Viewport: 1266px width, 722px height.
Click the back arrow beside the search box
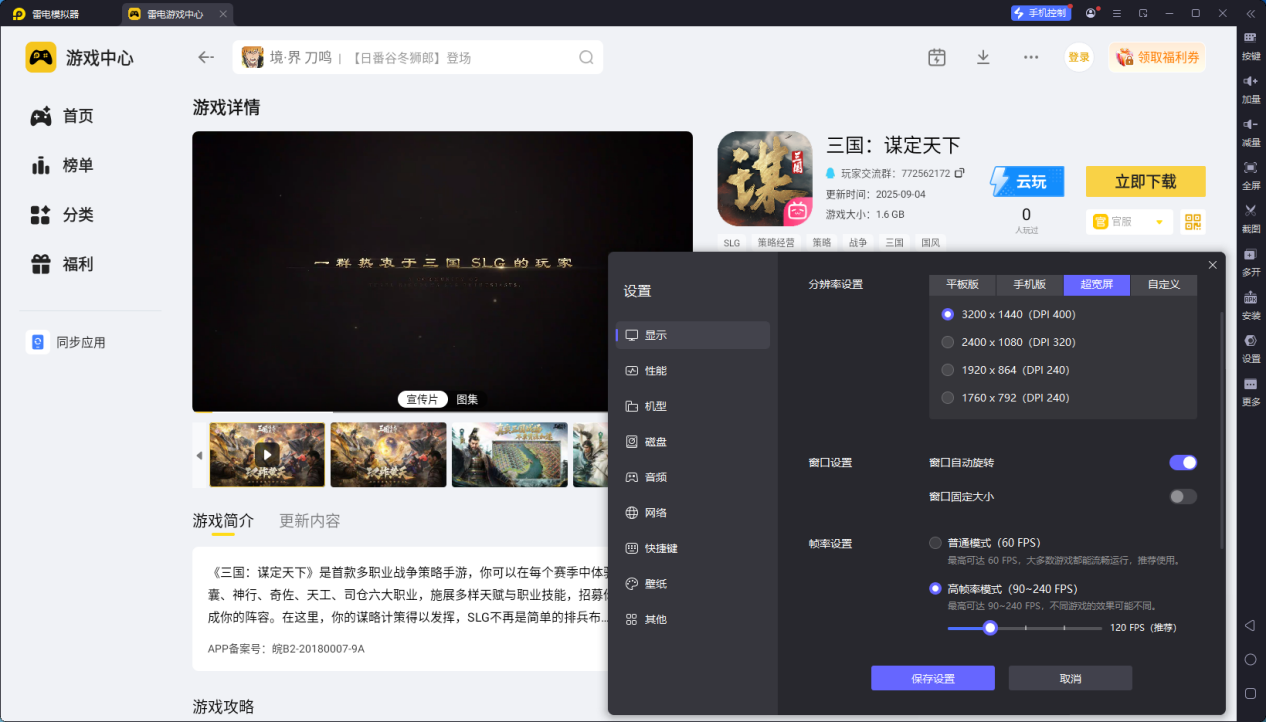206,57
